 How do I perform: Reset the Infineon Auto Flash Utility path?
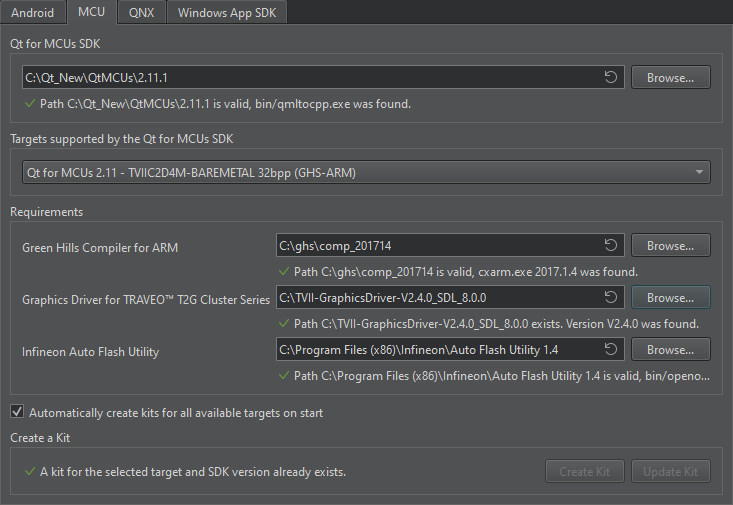[x=610, y=349]
